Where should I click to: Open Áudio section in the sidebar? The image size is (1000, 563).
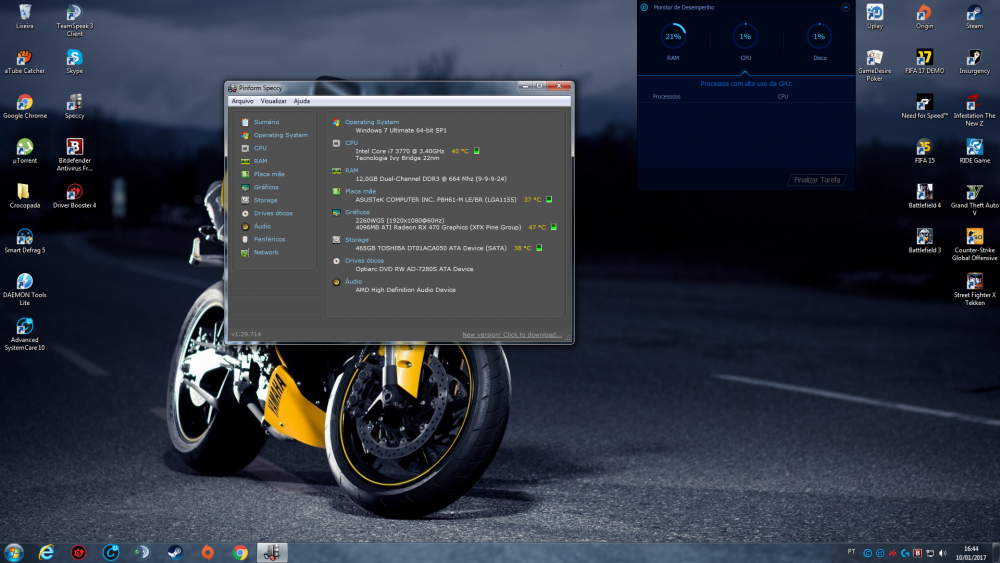click(262, 226)
